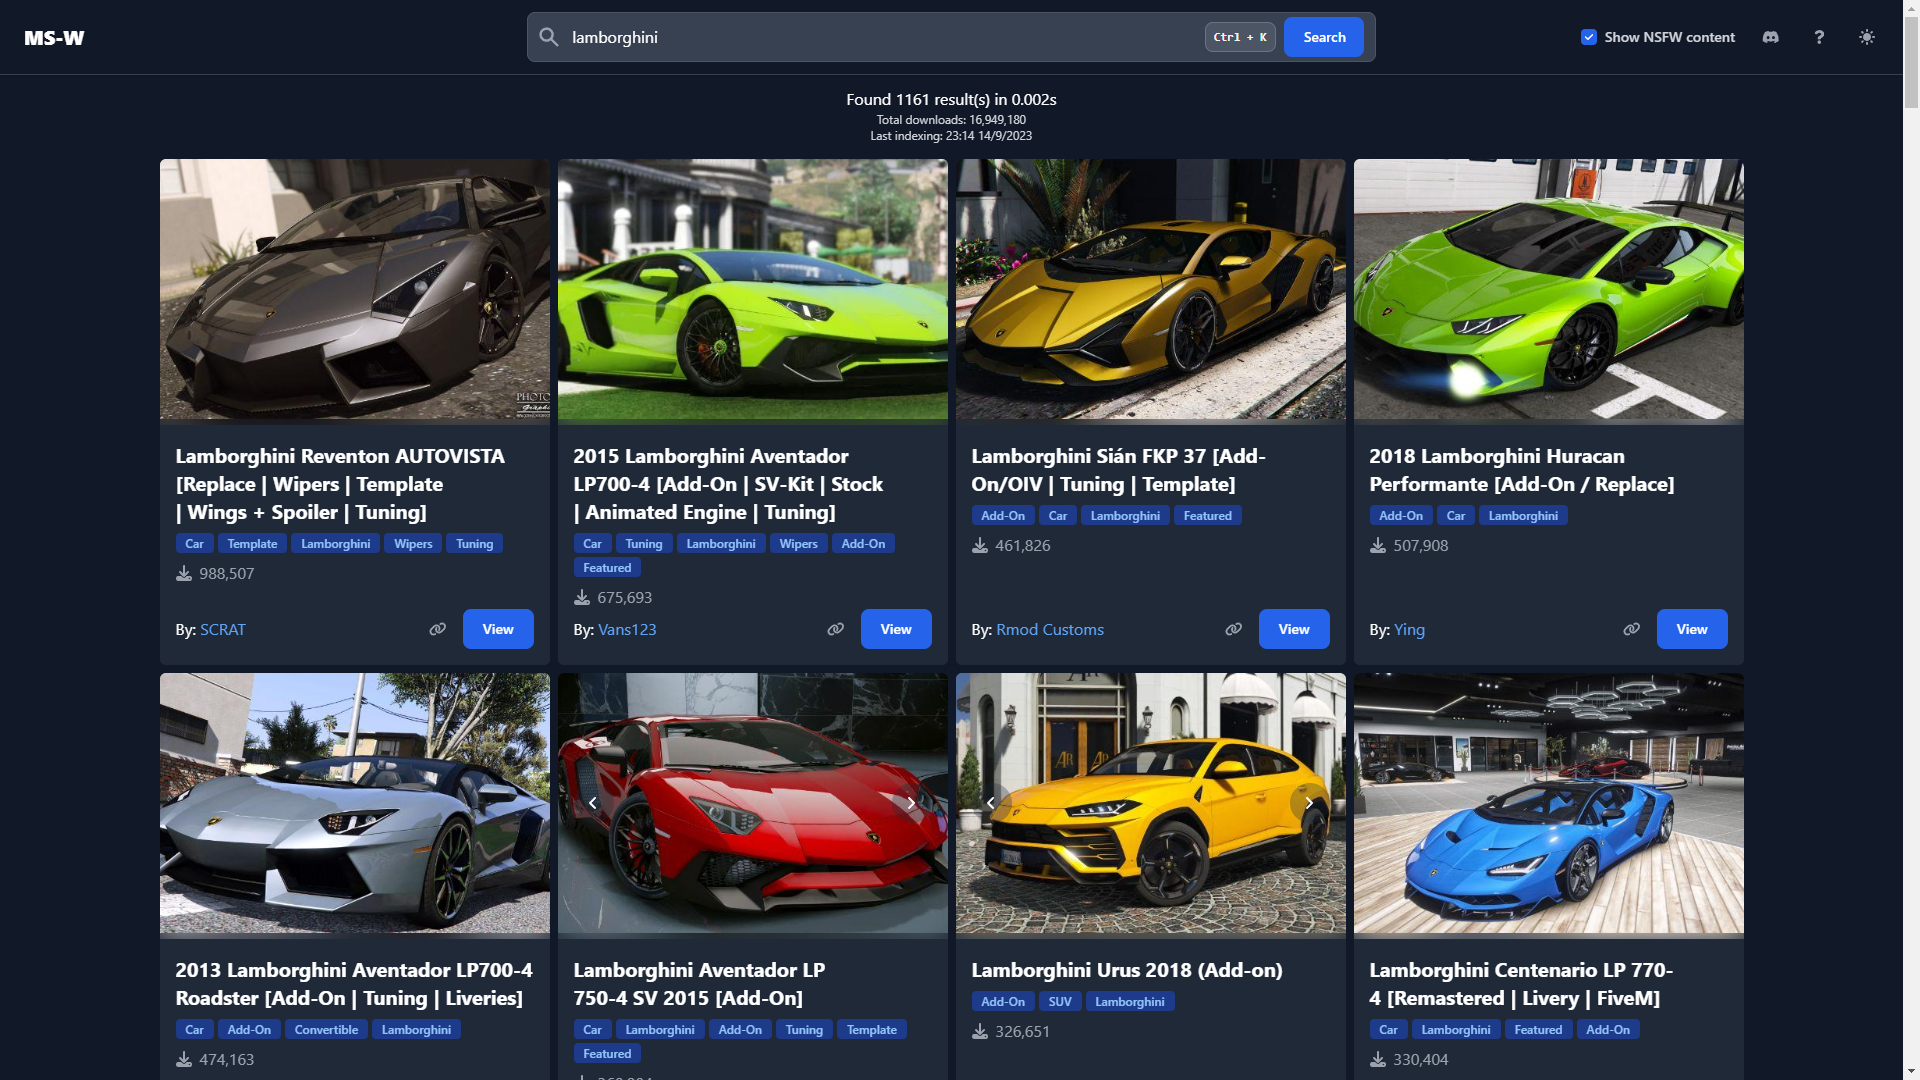Open author Vans123 profile link

(627, 630)
